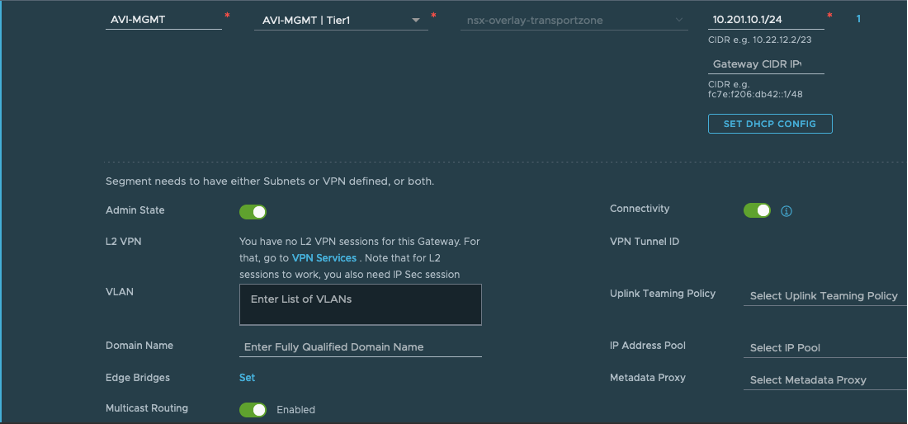Click the Connectivity info icon
The width and height of the screenshot is (908, 424).
click(x=786, y=211)
